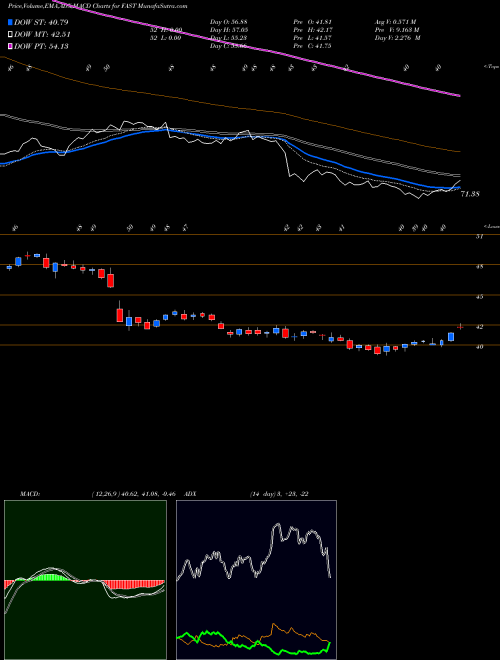Click inside the green MACD chart panel
Image resolution: width=500 pixels, height=660 pixels.
tap(85, 580)
